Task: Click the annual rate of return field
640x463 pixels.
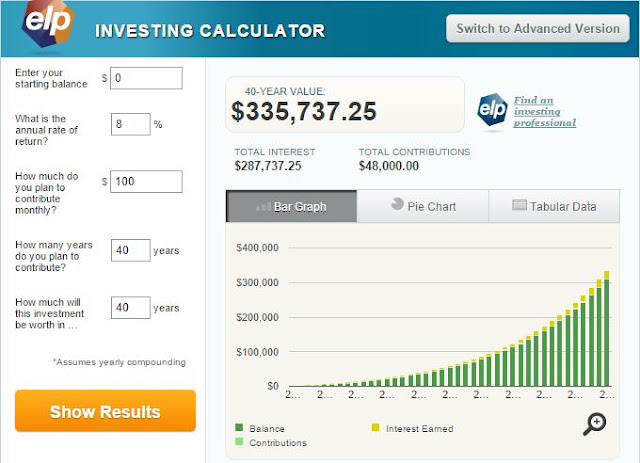Action: (131, 124)
